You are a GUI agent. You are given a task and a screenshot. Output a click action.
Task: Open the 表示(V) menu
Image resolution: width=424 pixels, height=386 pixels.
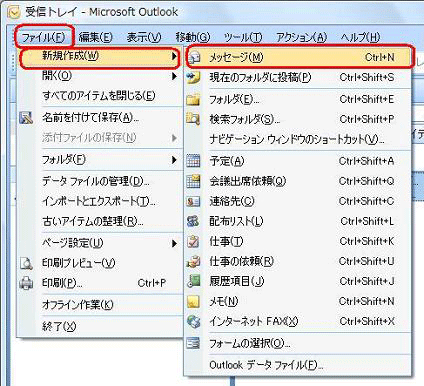tap(144, 37)
